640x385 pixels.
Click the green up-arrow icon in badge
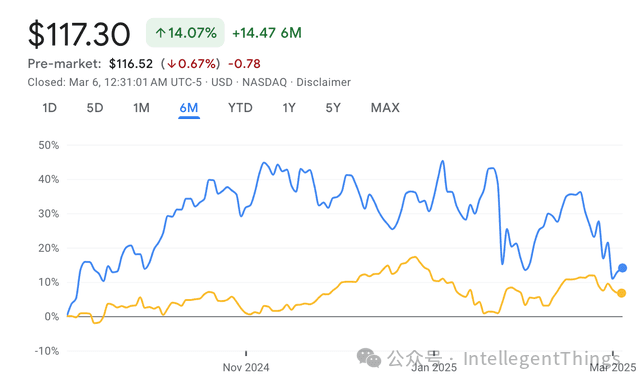click(160, 33)
